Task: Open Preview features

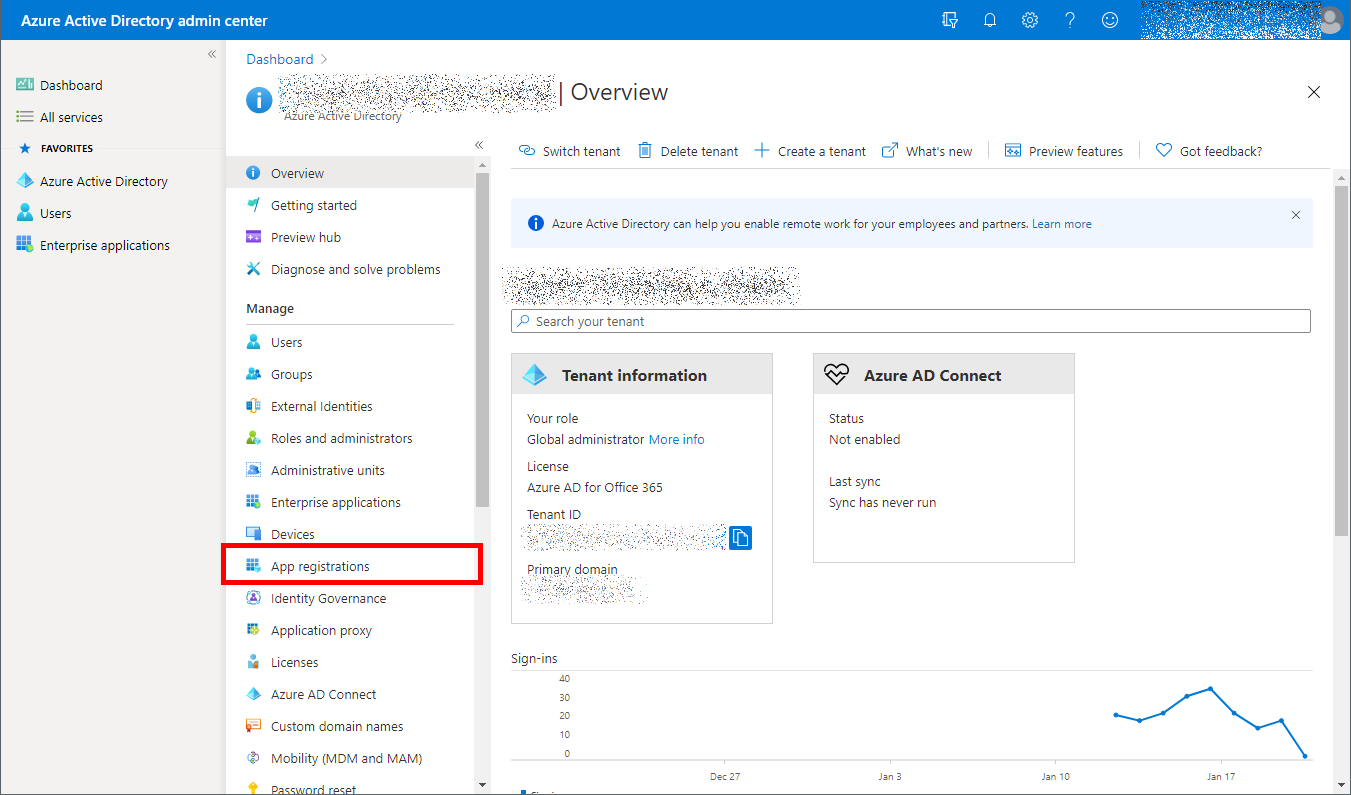Action: click(1064, 151)
